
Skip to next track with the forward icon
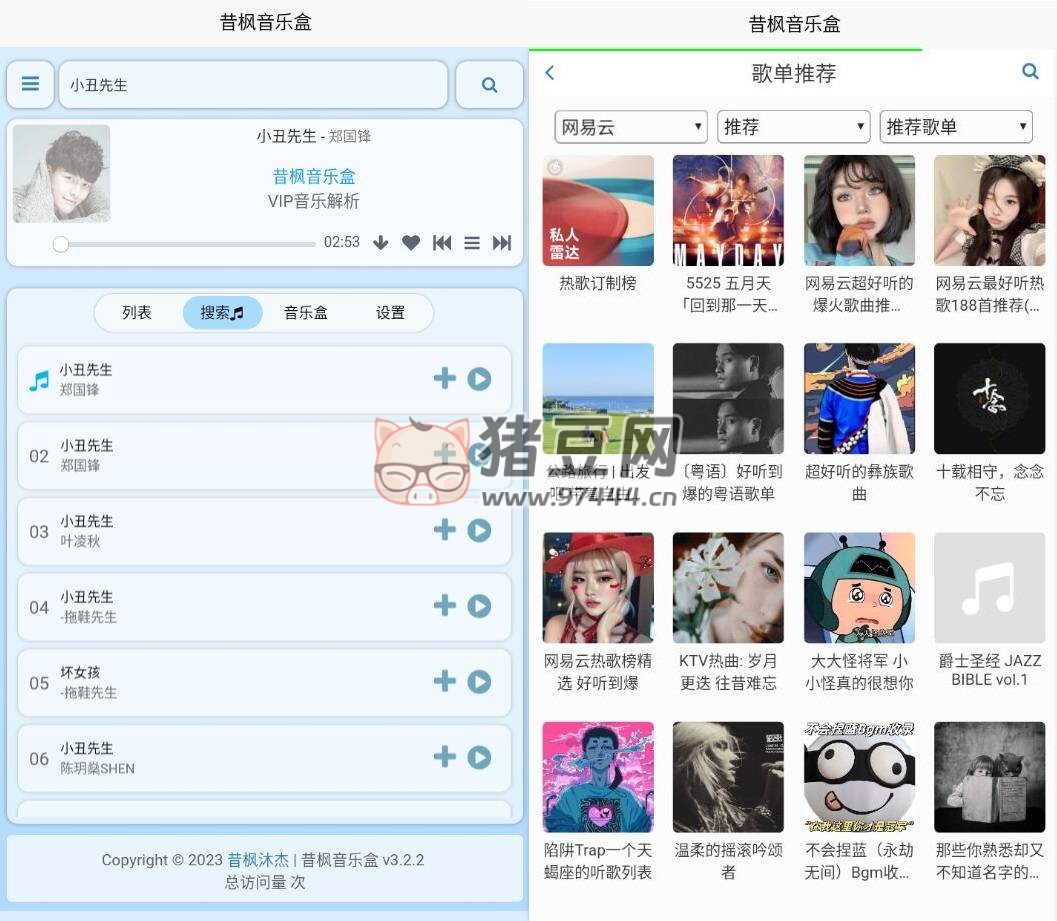click(502, 242)
